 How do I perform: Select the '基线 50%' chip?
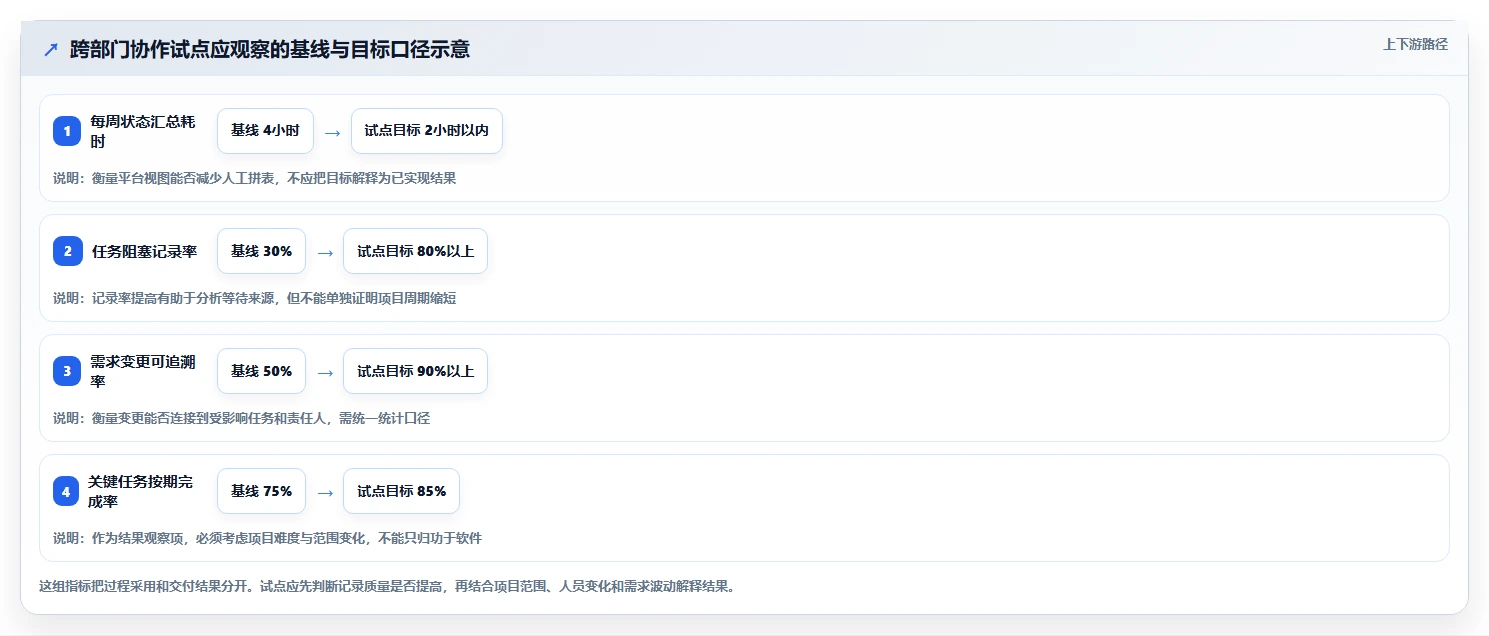point(261,371)
